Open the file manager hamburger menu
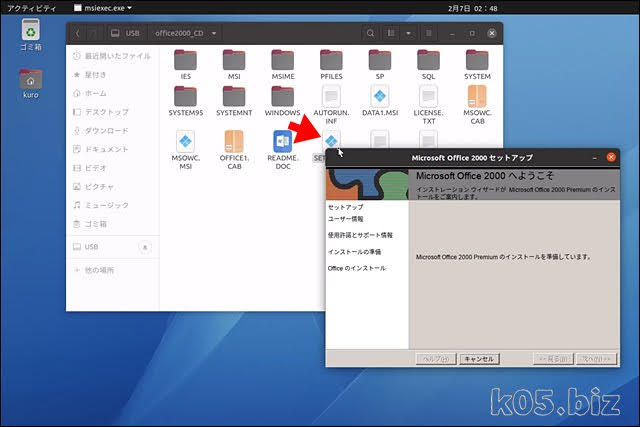 tap(429, 33)
